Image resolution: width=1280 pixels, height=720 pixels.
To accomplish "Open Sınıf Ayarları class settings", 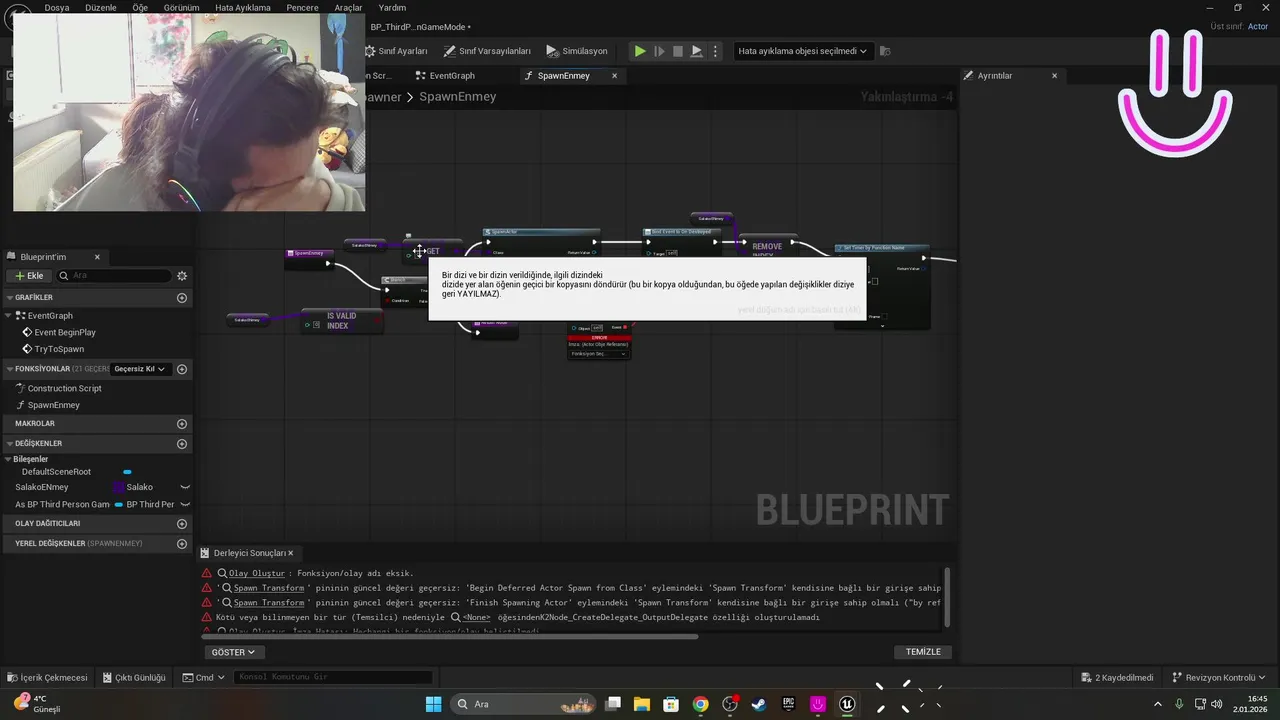I will (x=396, y=51).
